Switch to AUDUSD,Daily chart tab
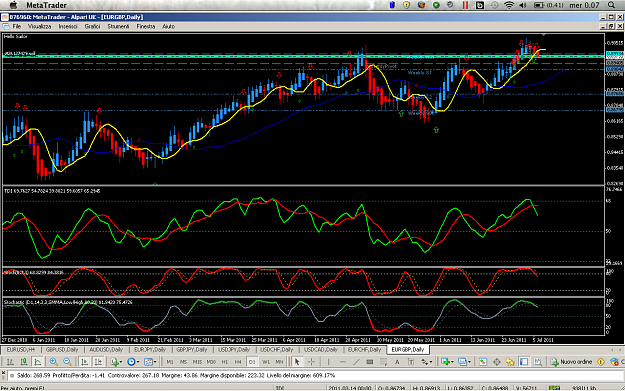Viewport: 625px width, 391px height. 106,350
